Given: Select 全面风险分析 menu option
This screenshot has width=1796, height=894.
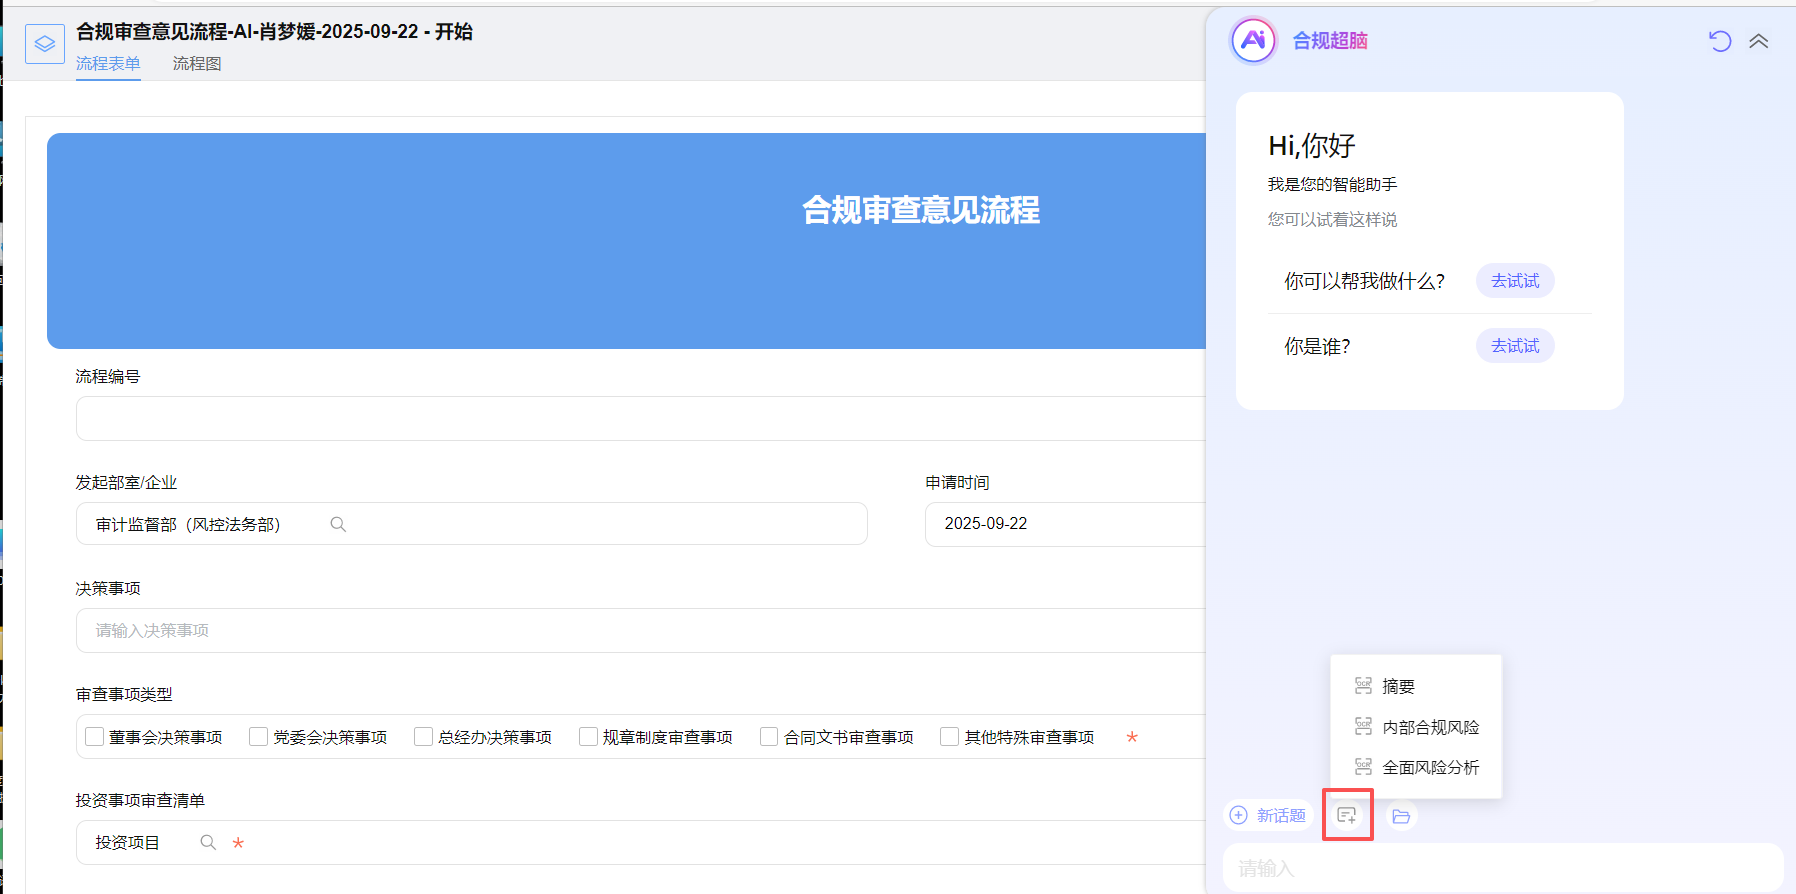Looking at the screenshot, I should pyautogui.click(x=1430, y=767).
